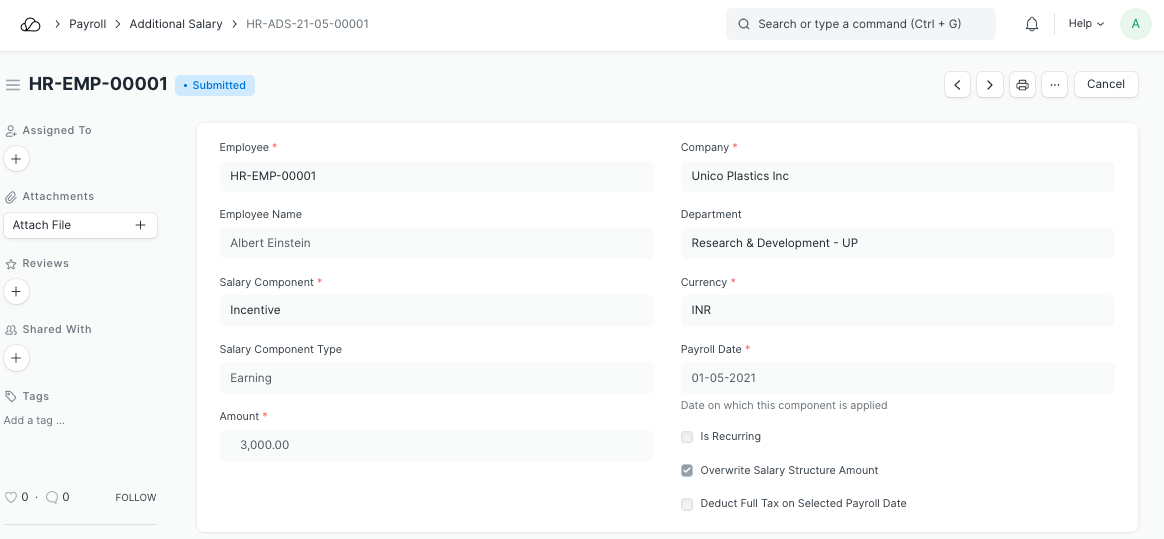Enable Deduct Full Tax on Selected Payroll Date
Viewport: 1164px width, 539px height.
pos(687,504)
